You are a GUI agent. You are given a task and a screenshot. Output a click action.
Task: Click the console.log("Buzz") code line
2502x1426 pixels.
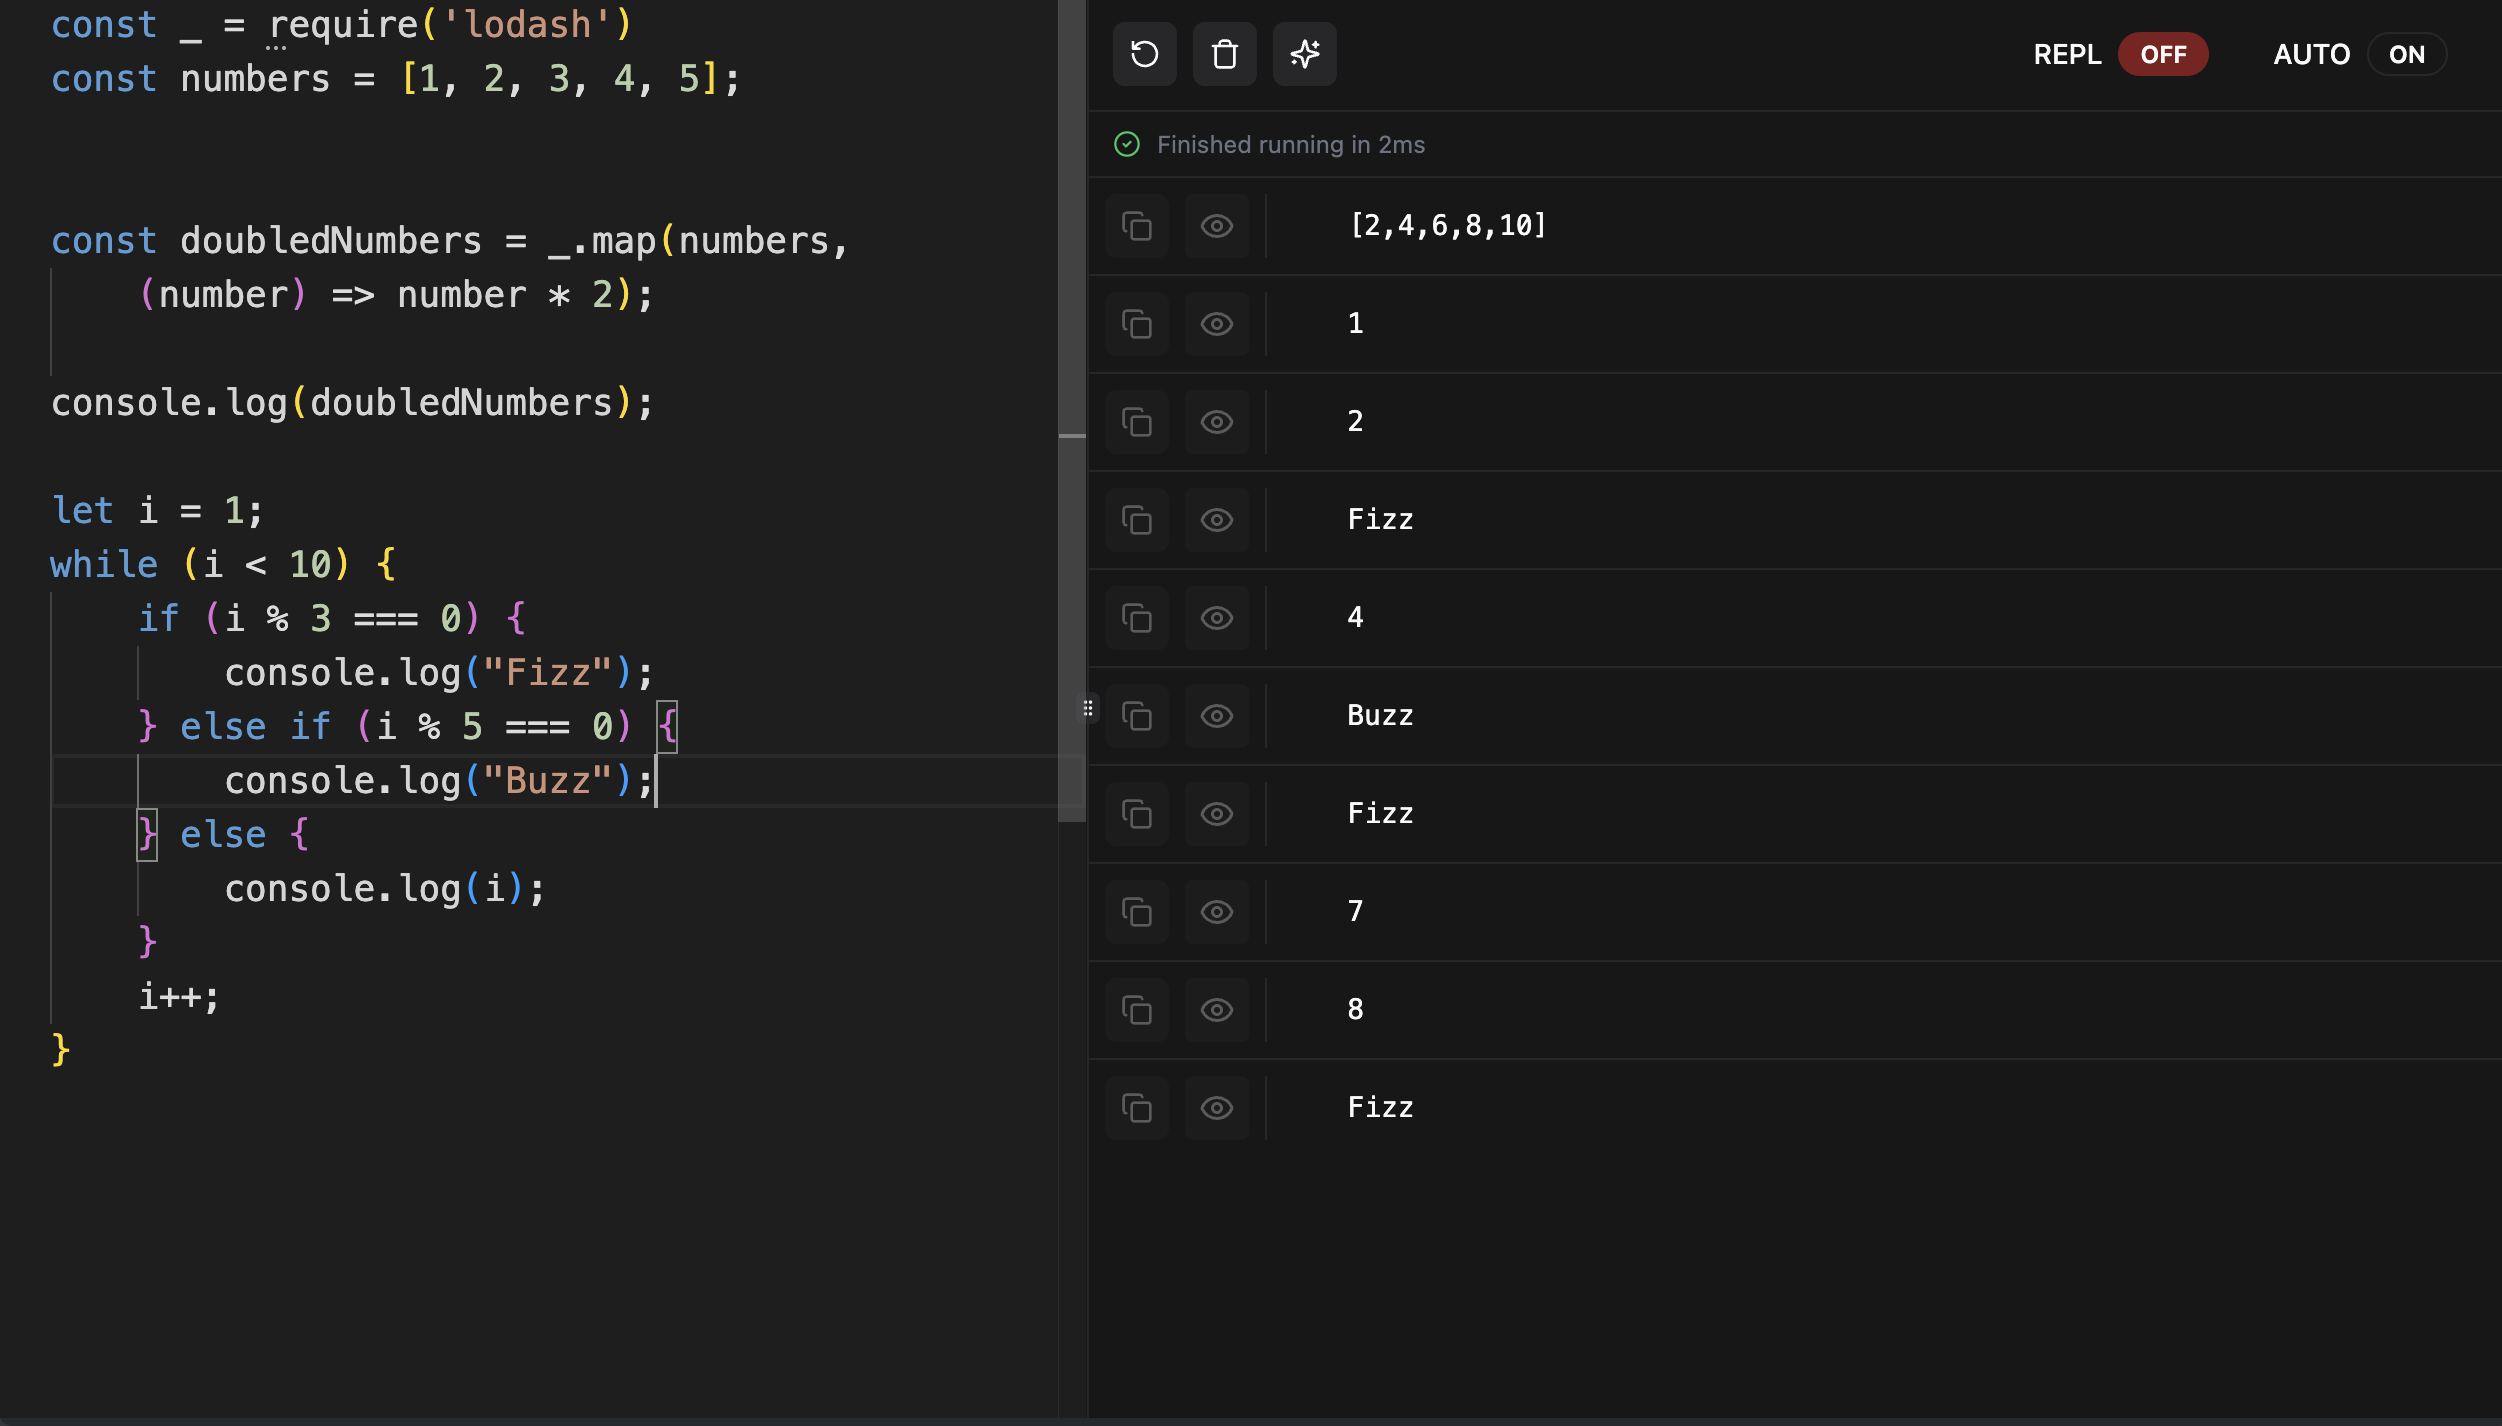coord(439,780)
